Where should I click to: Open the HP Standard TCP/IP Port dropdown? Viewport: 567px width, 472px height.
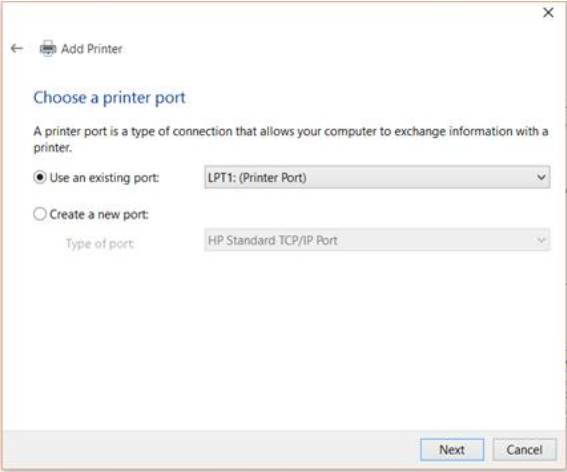(377, 240)
